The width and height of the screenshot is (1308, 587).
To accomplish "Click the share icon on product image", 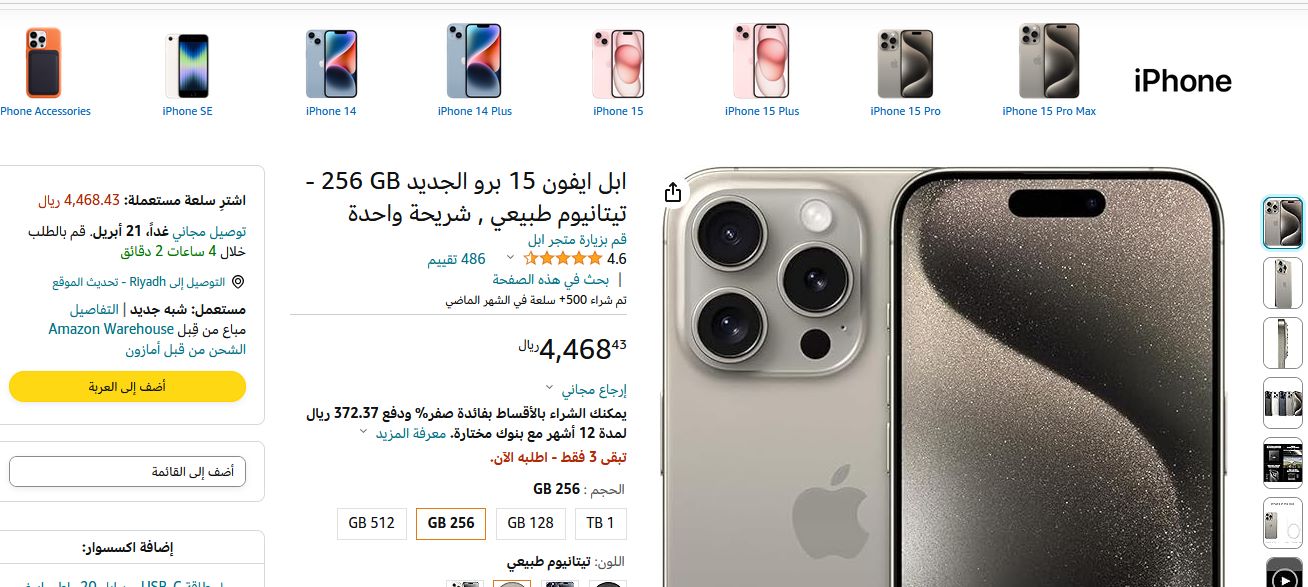I will tap(673, 192).
